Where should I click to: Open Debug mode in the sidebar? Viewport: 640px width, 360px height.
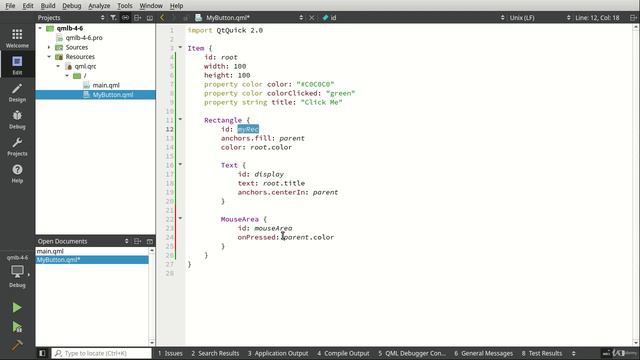tap(17, 119)
